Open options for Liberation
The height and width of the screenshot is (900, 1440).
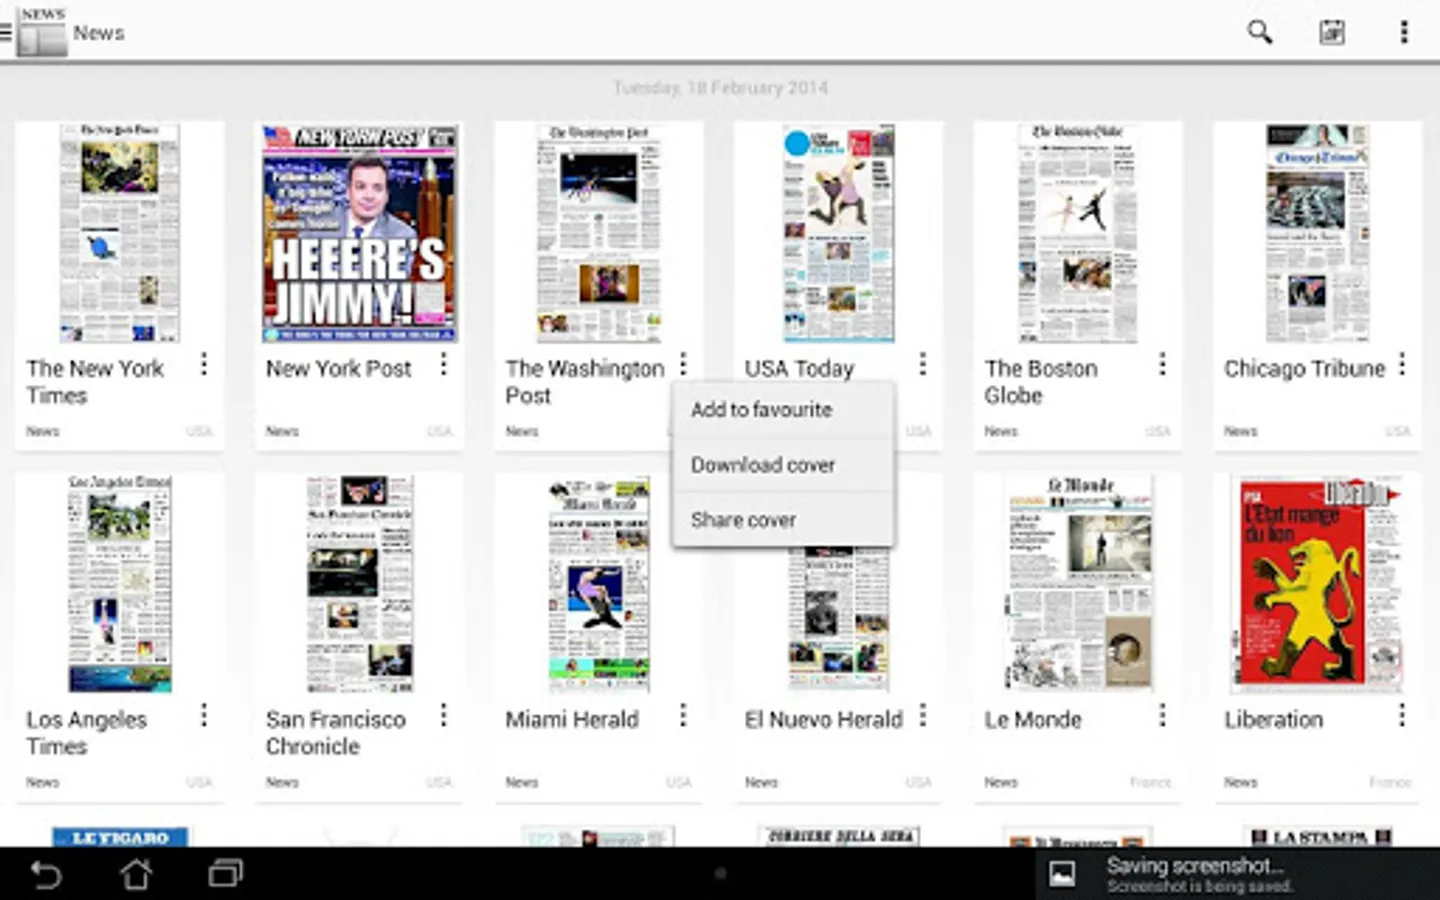[1402, 715]
